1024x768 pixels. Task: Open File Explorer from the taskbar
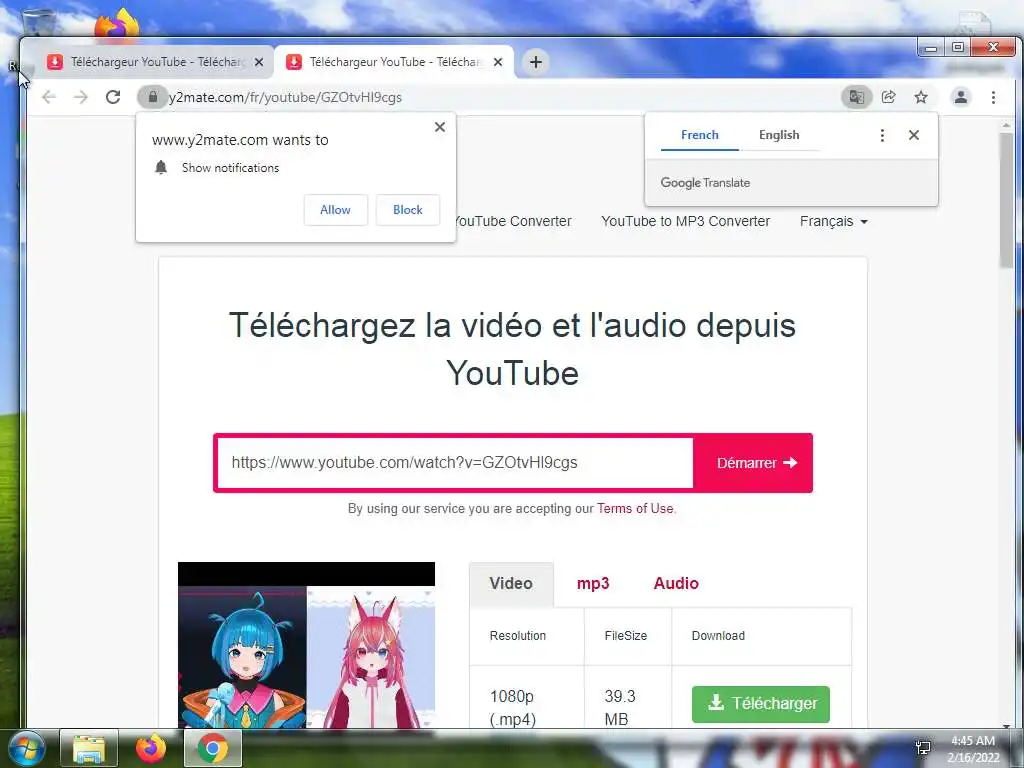point(89,748)
